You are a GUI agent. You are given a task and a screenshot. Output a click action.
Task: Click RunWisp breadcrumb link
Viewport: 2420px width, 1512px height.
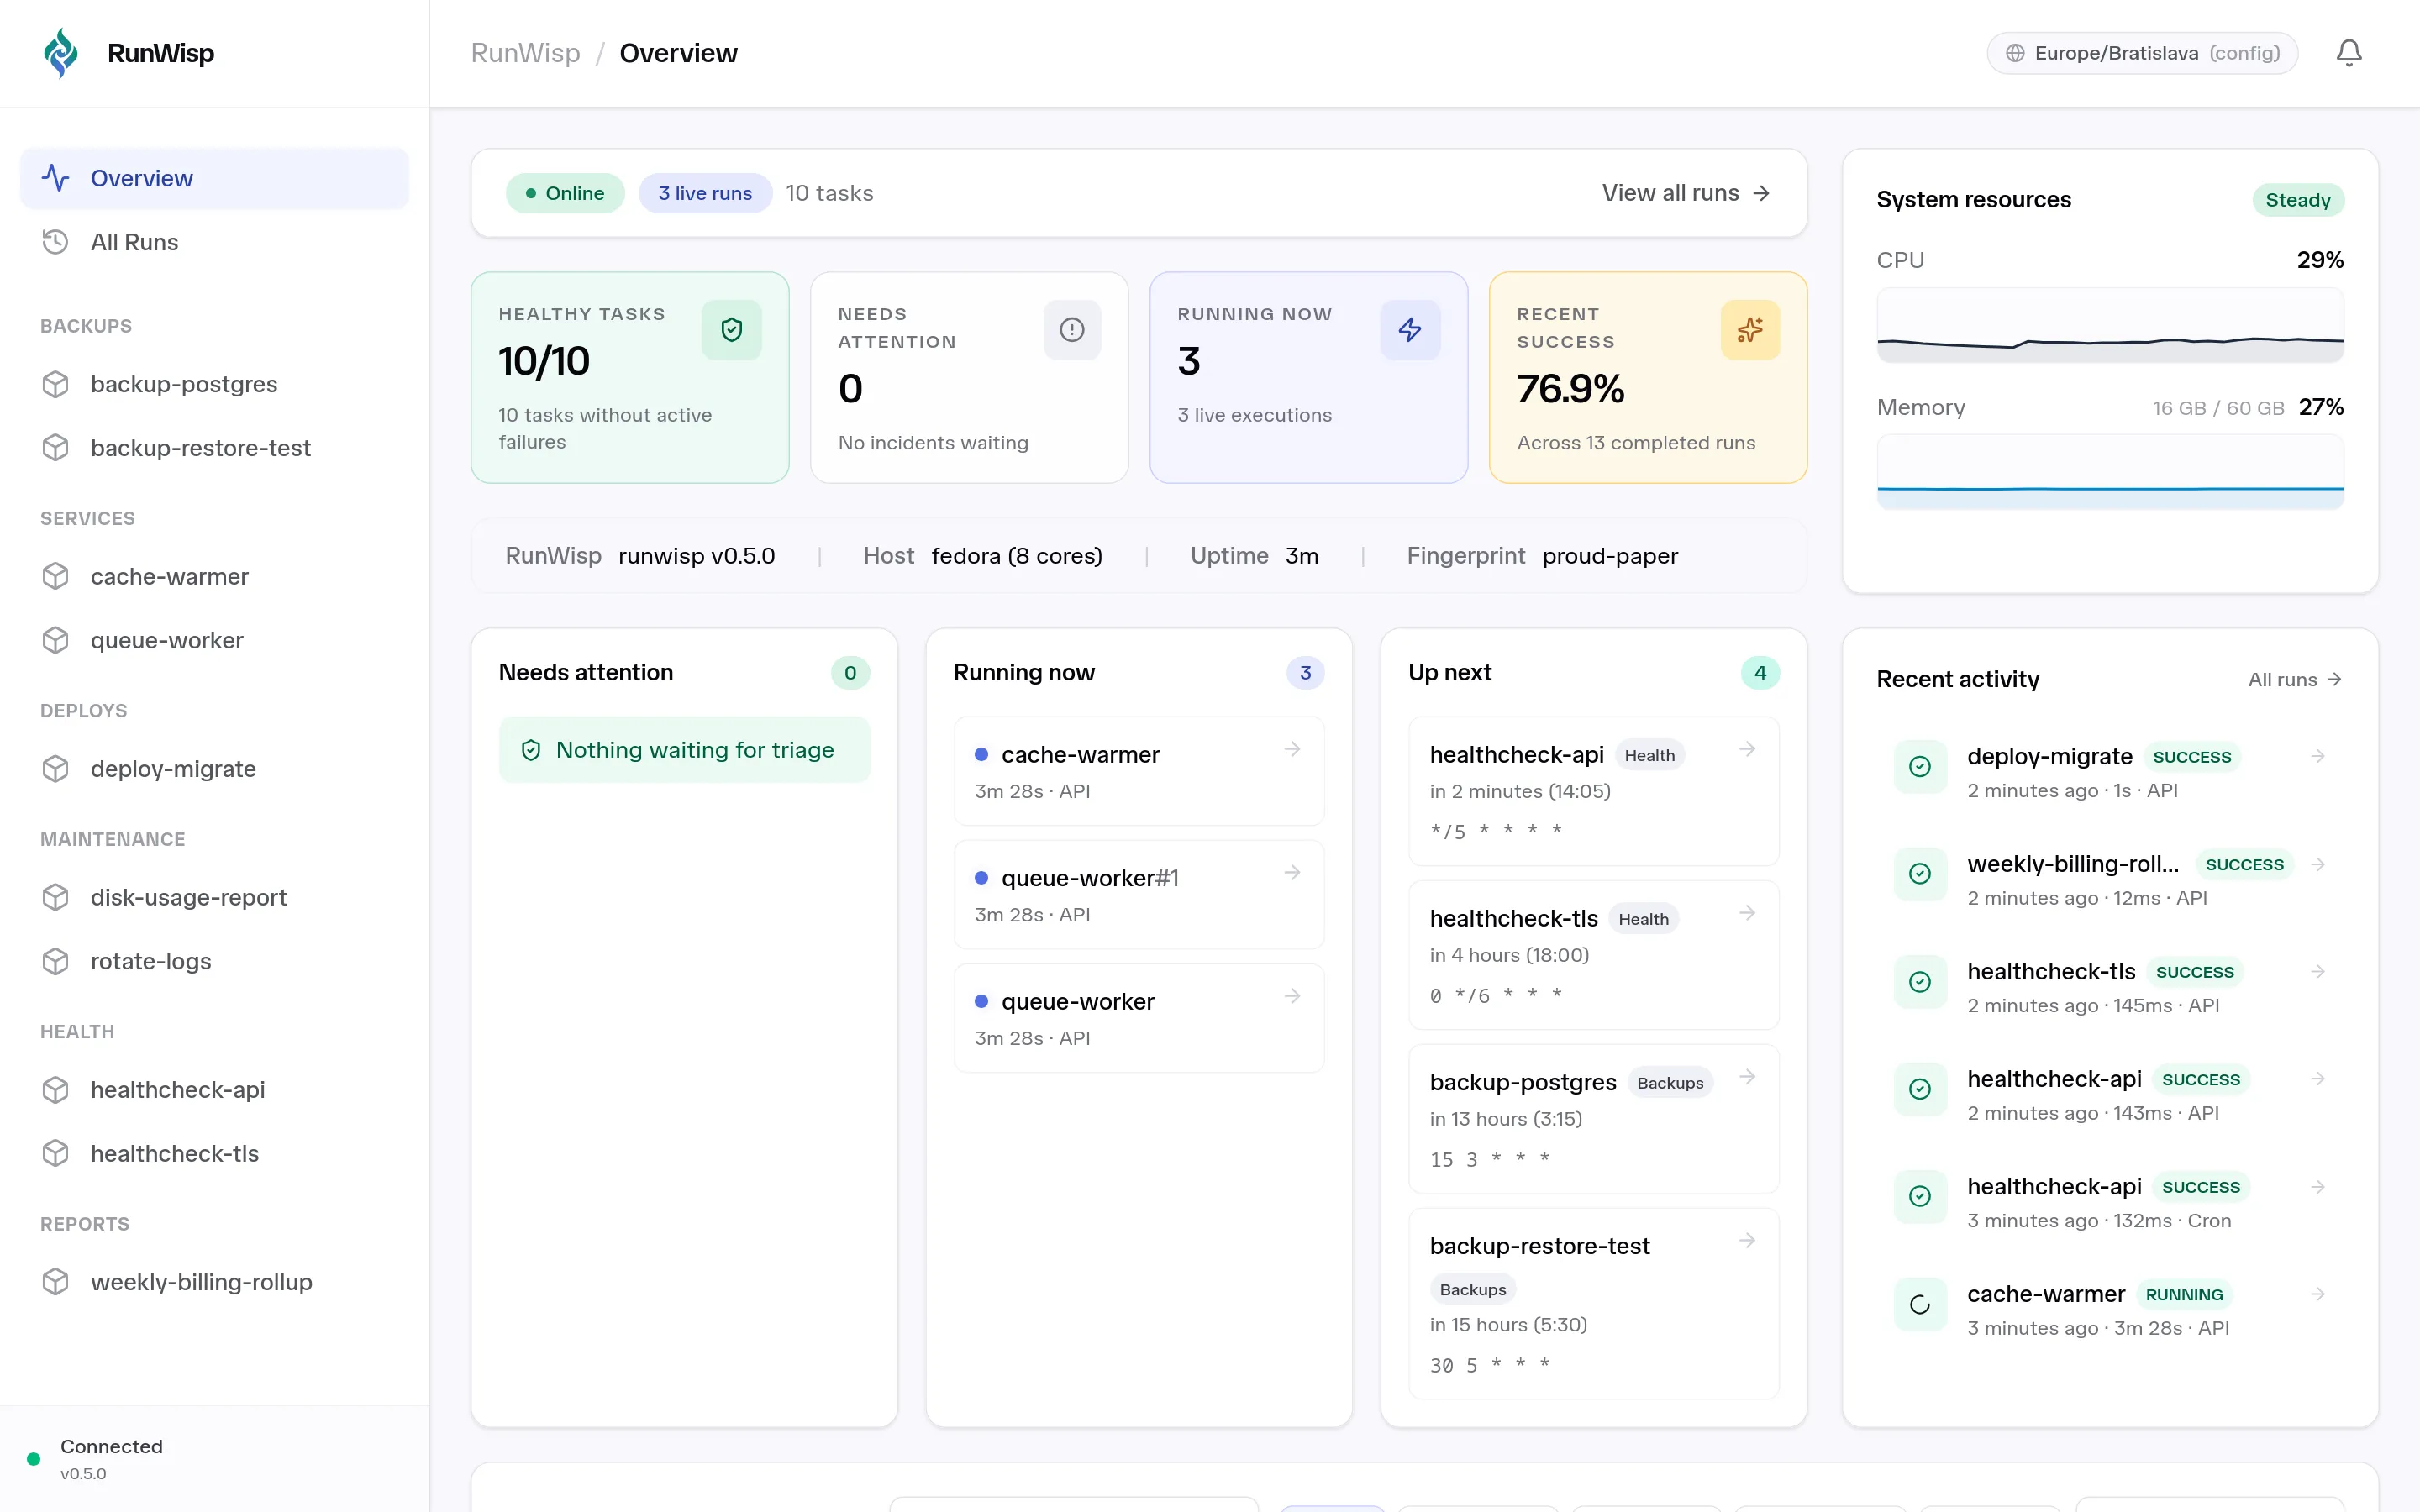pos(525,53)
